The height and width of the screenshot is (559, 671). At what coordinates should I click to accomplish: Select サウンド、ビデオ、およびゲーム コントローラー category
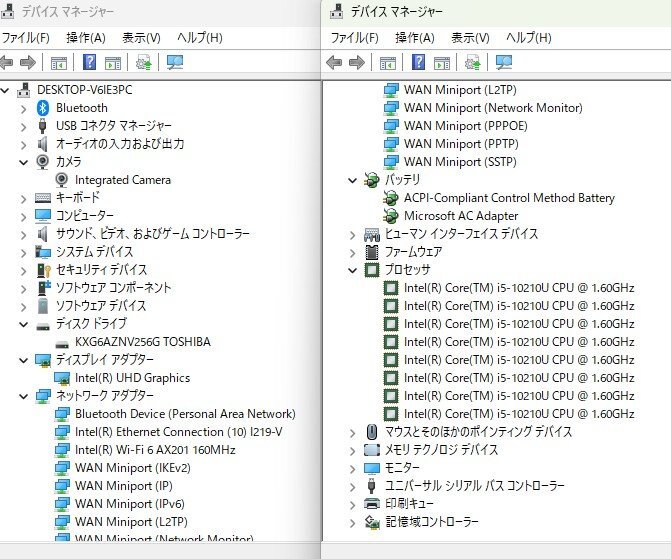click(153, 234)
